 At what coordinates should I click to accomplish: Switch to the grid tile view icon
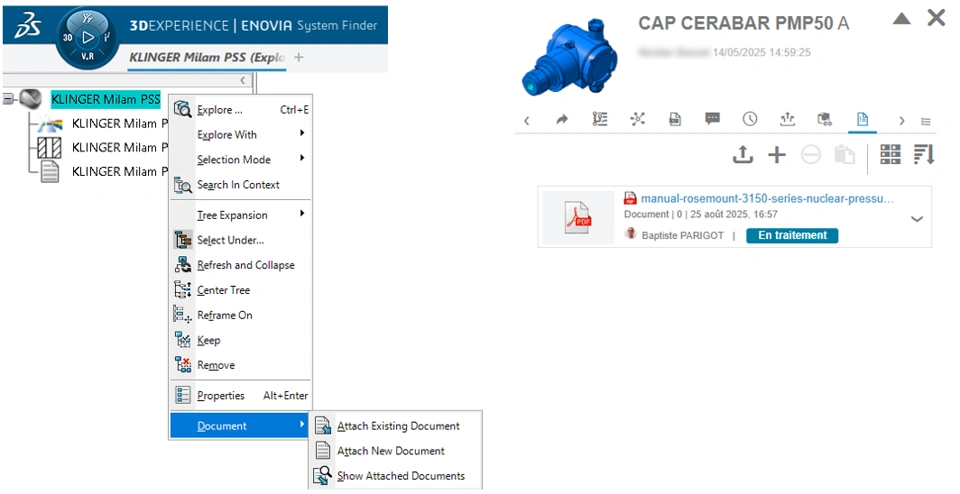(890, 154)
